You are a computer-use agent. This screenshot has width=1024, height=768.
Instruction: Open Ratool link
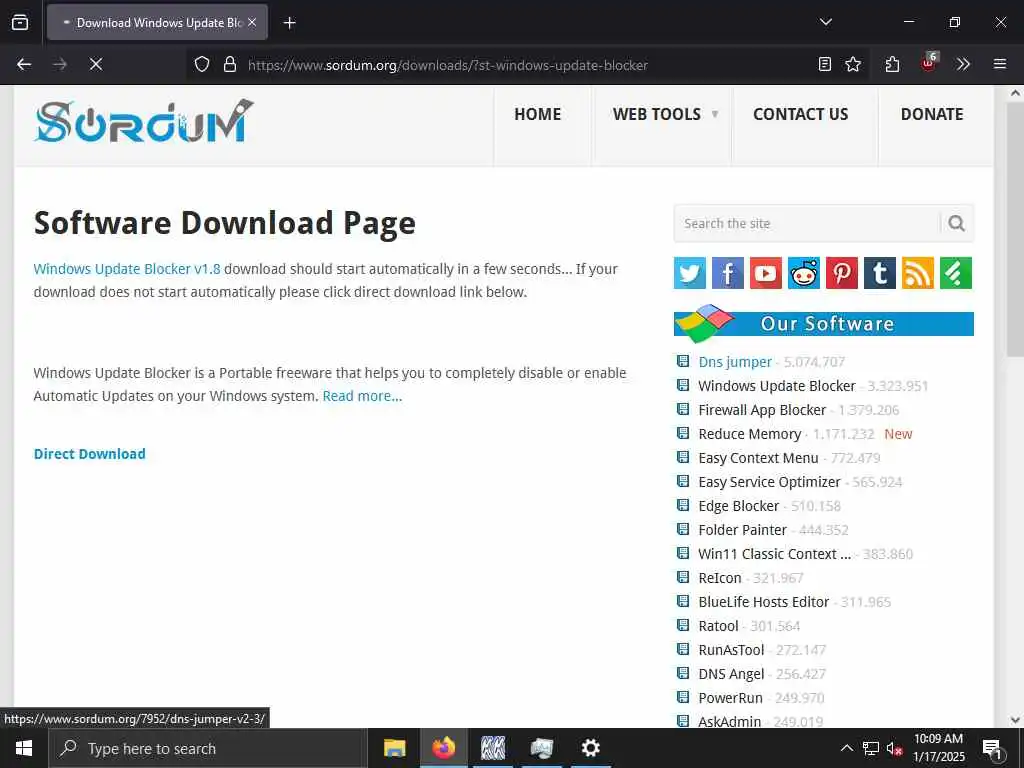pyautogui.click(x=718, y=626)
